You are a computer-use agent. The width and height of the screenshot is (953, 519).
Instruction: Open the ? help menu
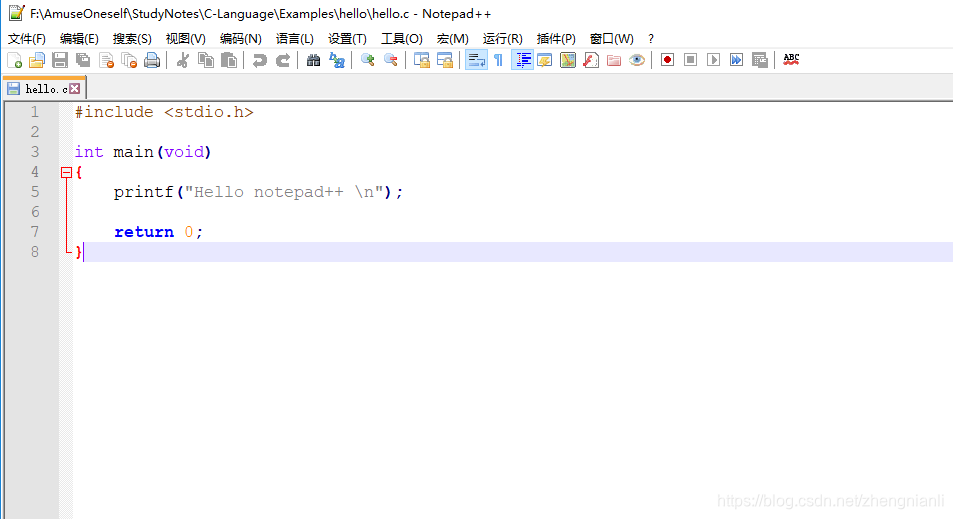(x=651, y=39)
